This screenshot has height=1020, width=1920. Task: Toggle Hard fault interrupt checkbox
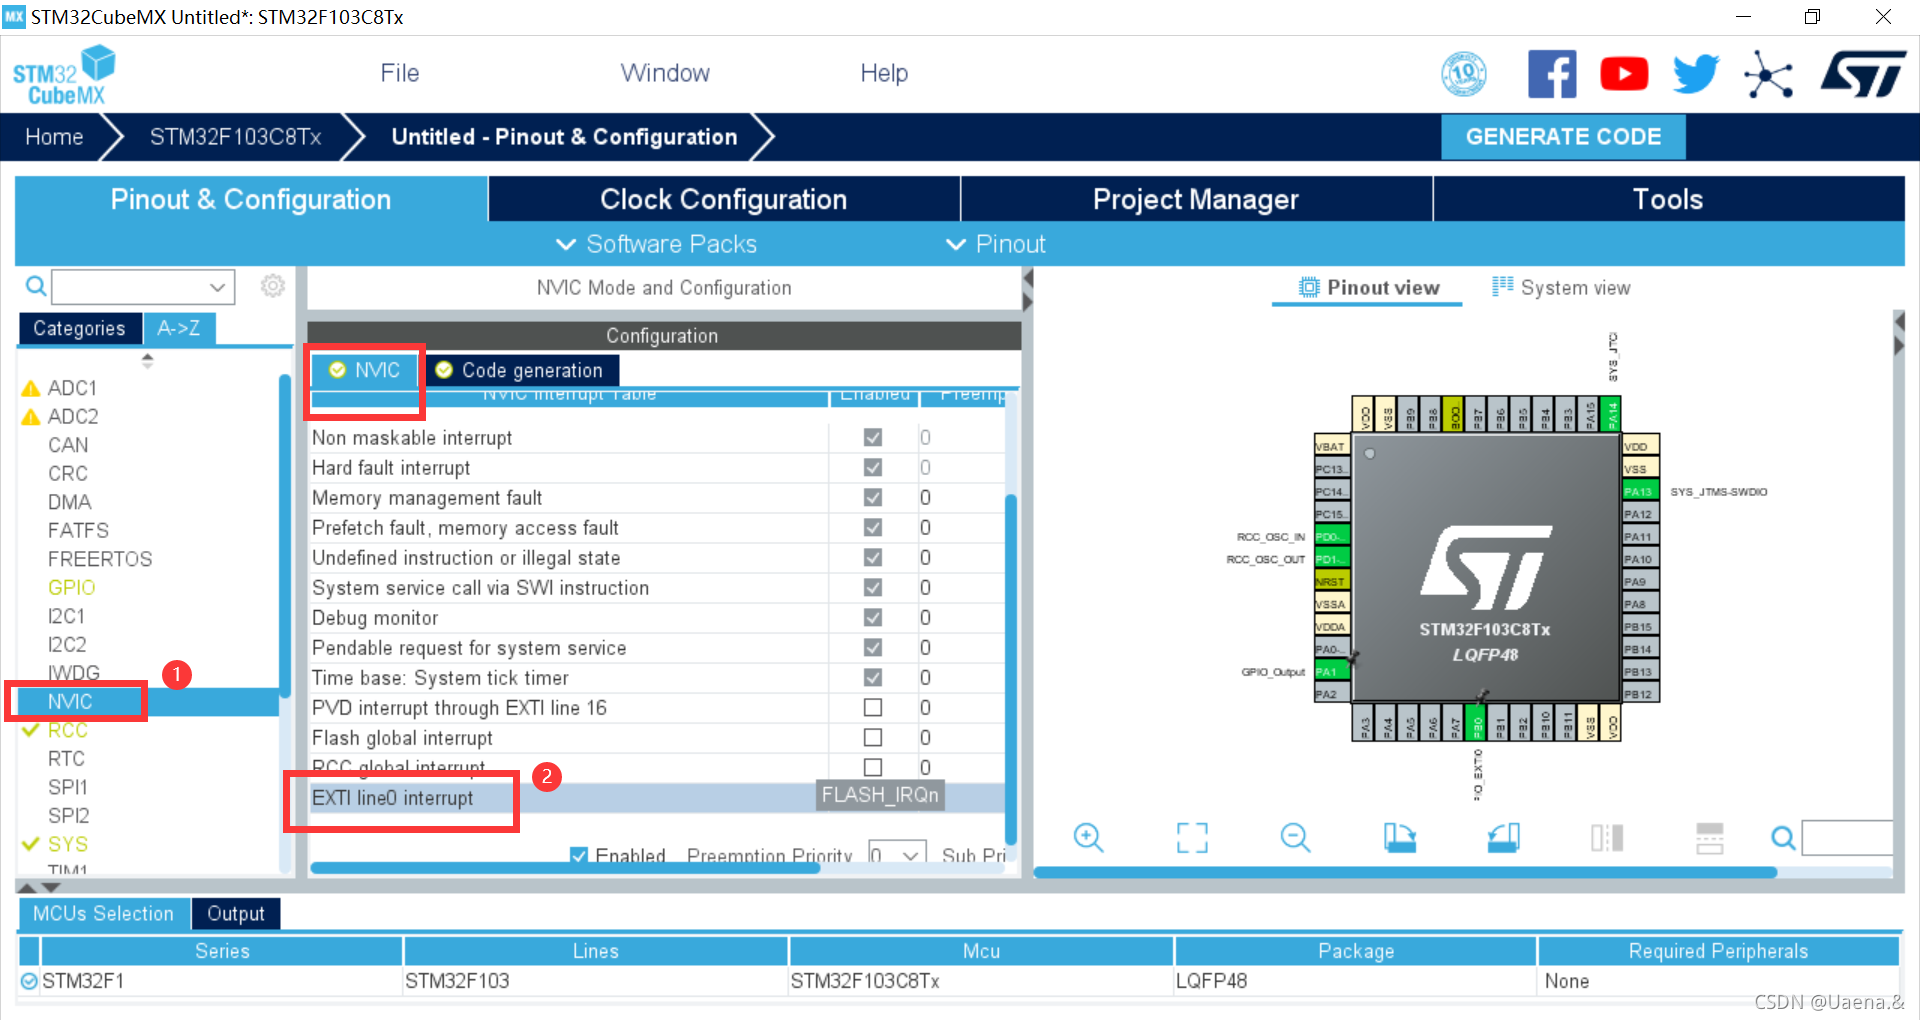click(873, 467)
